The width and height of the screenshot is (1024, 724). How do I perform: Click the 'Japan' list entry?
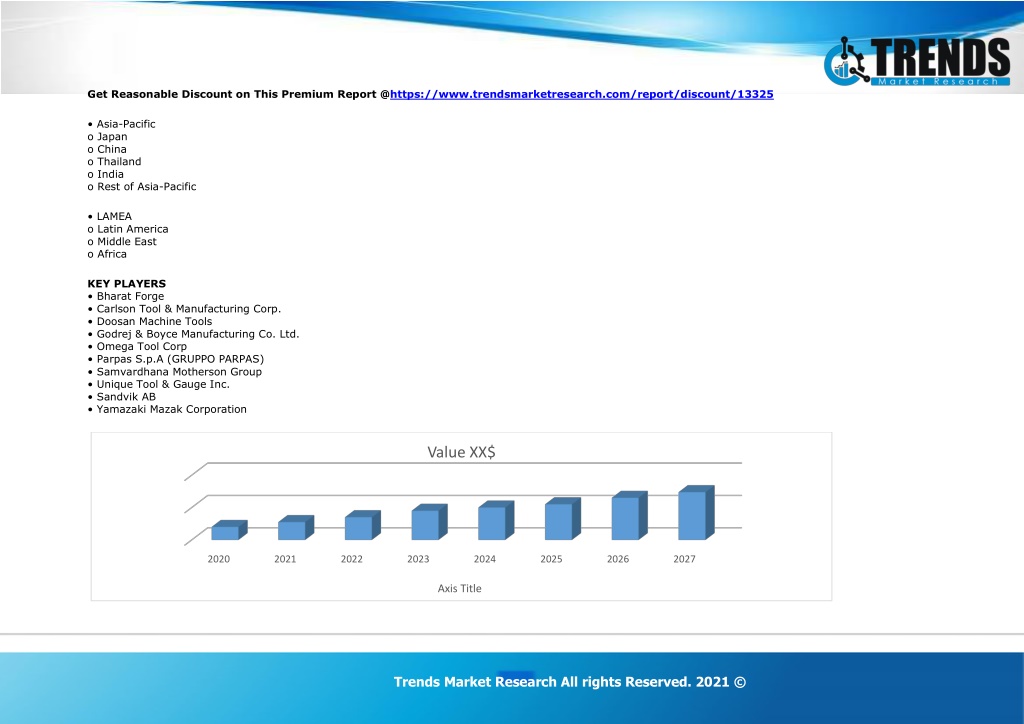[112, 136]
